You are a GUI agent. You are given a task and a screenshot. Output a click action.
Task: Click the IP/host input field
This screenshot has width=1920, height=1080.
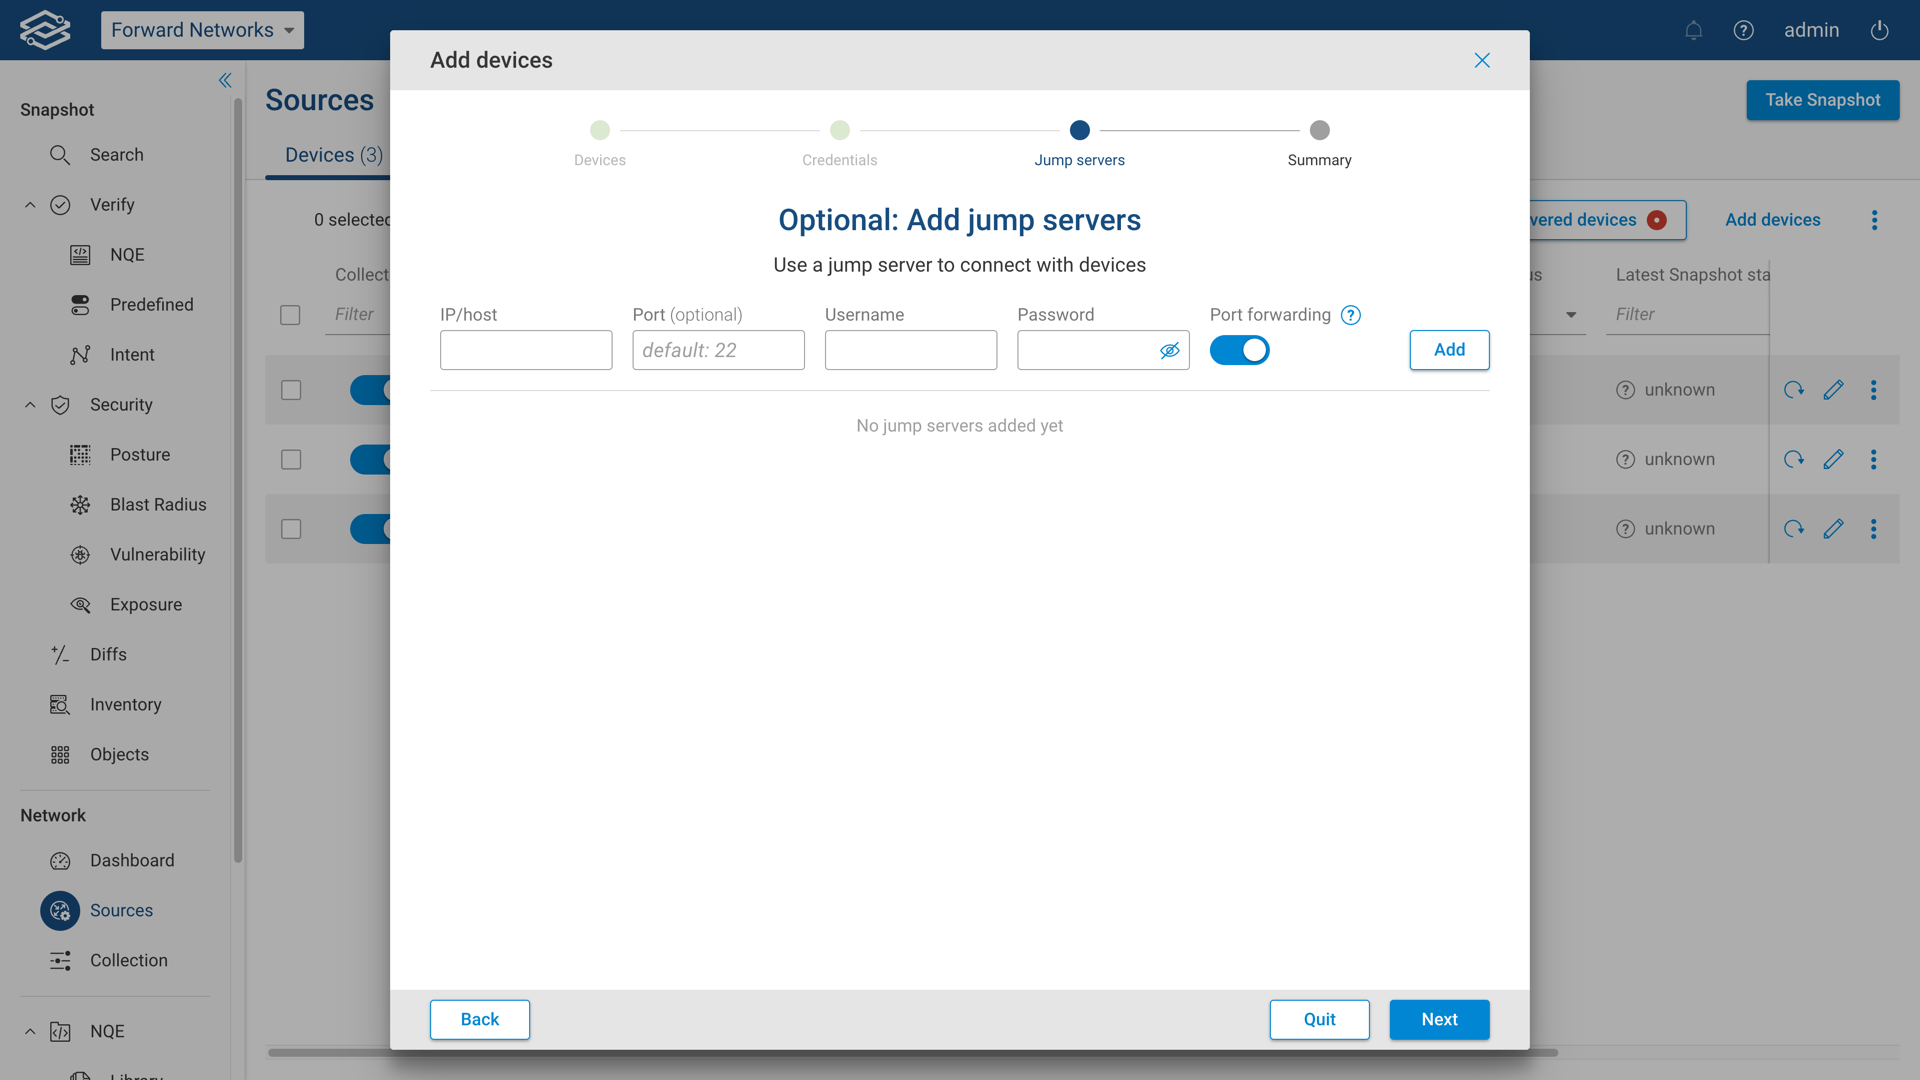pos(526,350)
